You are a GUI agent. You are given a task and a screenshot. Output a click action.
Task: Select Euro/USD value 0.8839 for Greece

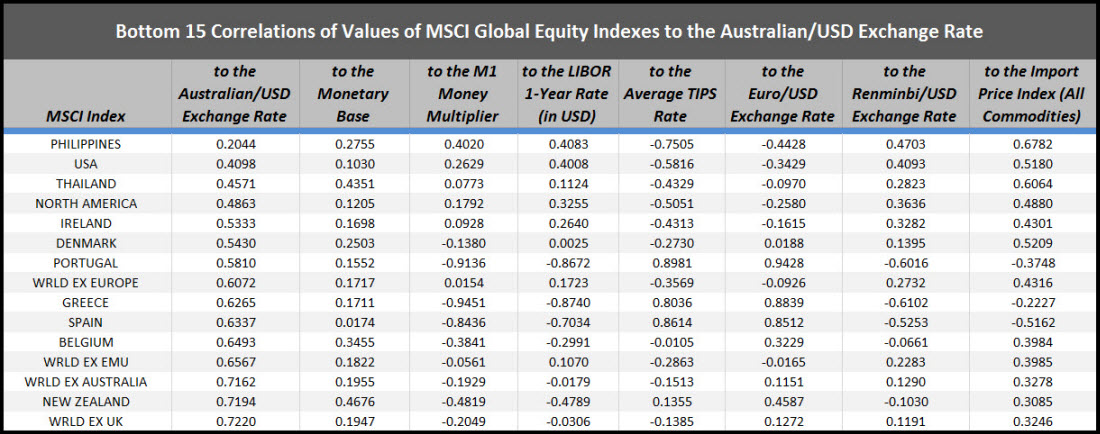click(x=782, y=303)
